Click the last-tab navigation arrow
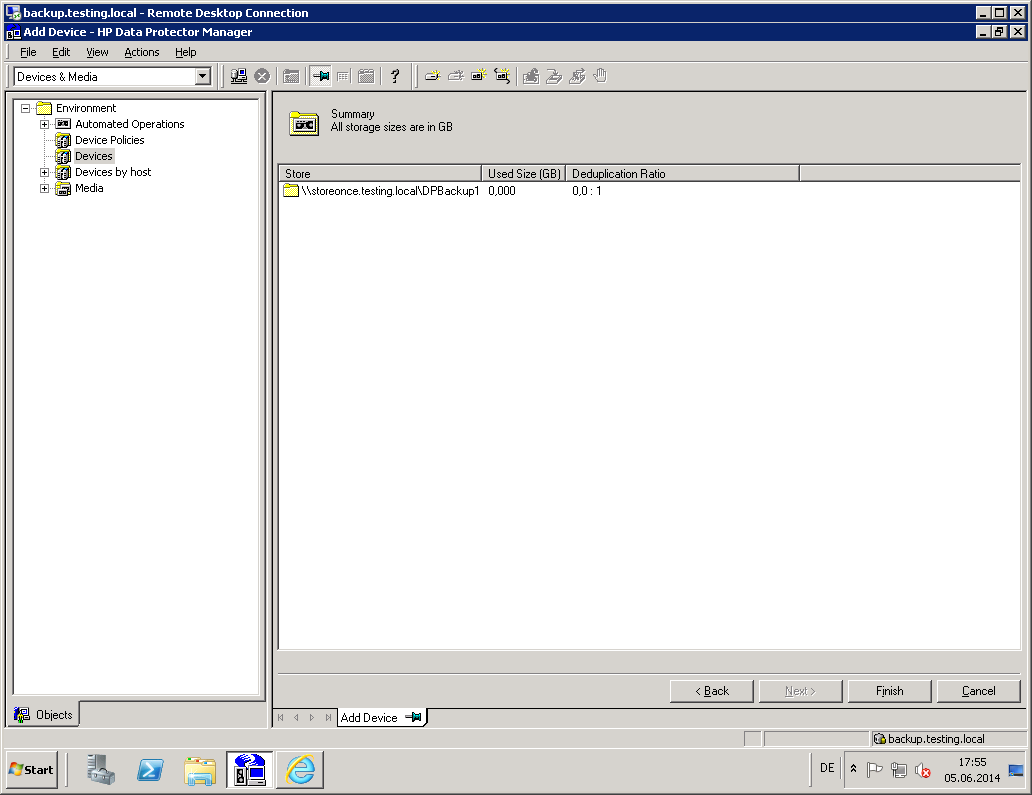 pyautogui.click(x=328, y=717)
